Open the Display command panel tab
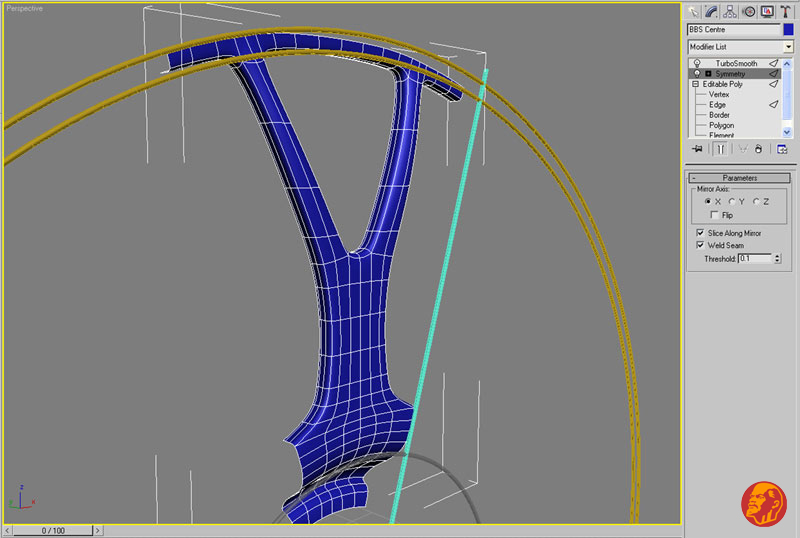This screenshot has width=800, height=538. (767, 12)
